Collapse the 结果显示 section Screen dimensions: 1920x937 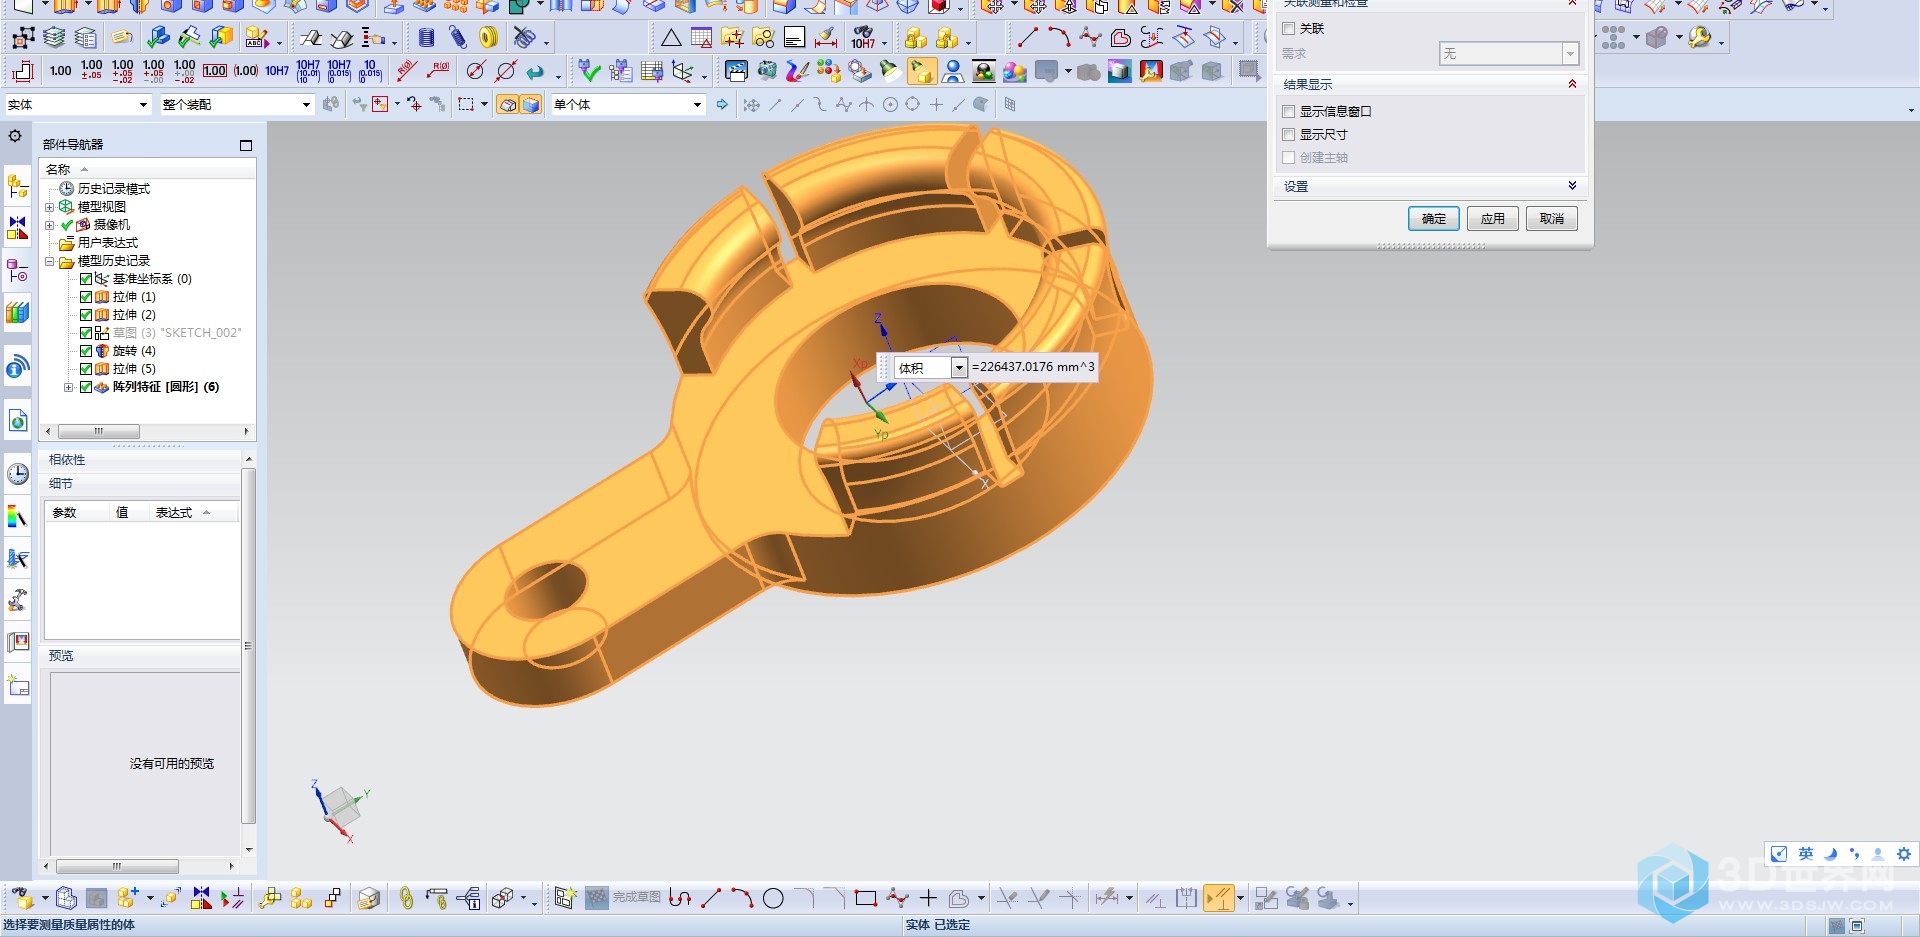[x=1572, y=84]
